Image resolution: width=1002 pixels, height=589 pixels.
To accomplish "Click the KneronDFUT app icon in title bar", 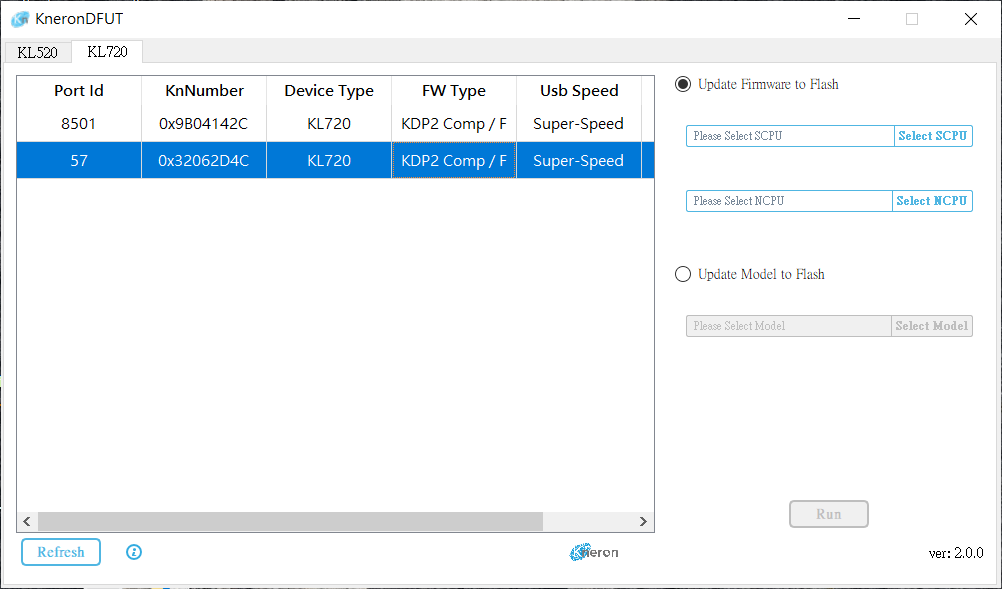I will tap(20, 19).
